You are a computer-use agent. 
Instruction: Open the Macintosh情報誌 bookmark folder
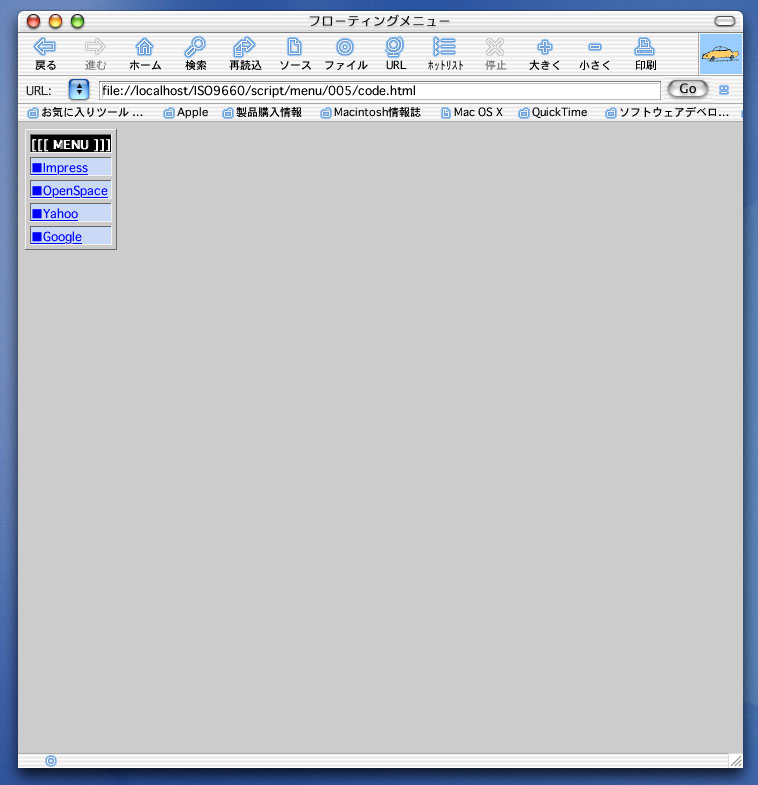tap(370, 113)
